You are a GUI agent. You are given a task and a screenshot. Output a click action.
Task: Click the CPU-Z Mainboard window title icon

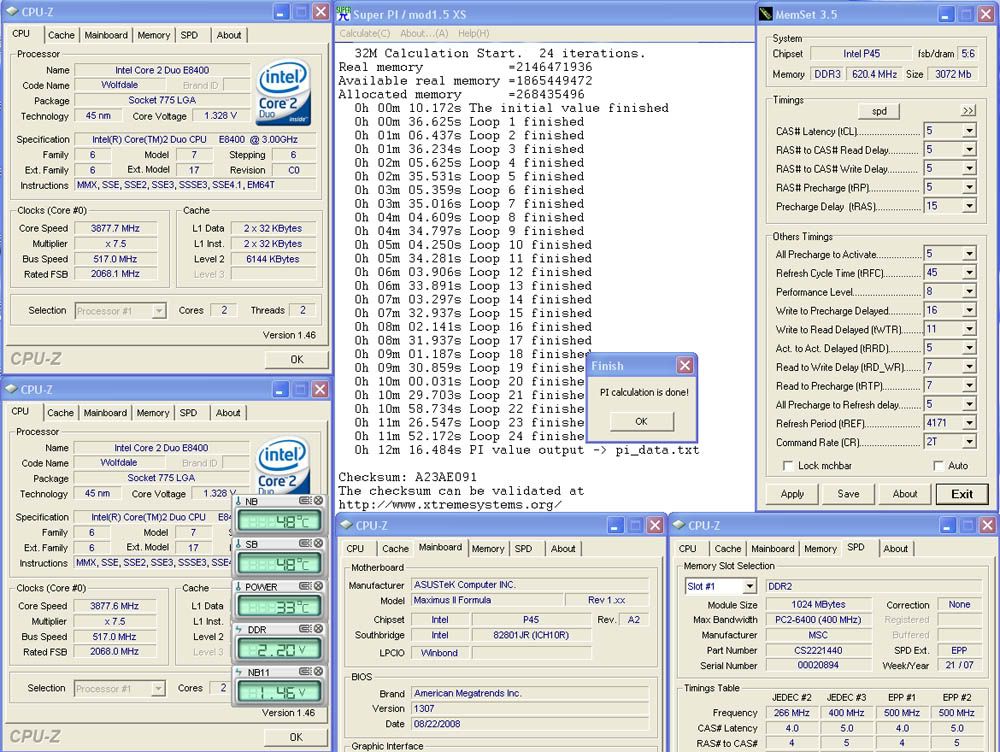pyautogui.click(x=347, y=525)
